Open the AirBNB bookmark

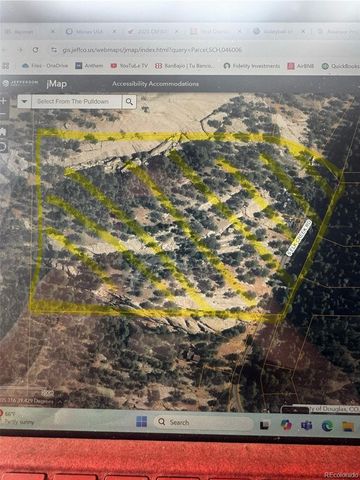(301, 66)
